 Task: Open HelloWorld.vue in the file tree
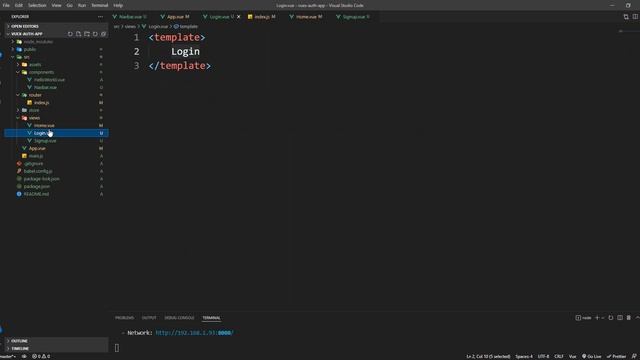[x=56, y=80]
